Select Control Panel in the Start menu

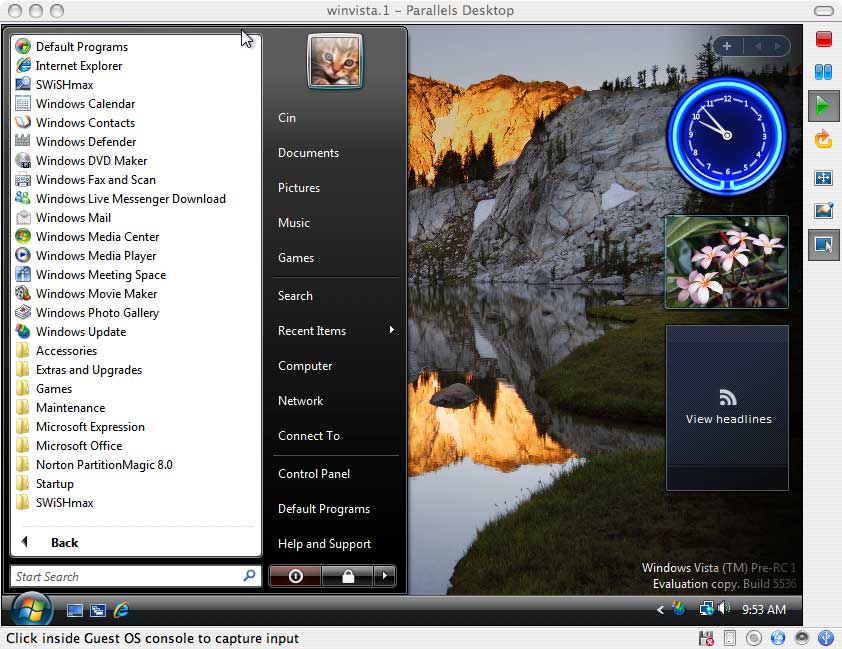tap(314, 474)
